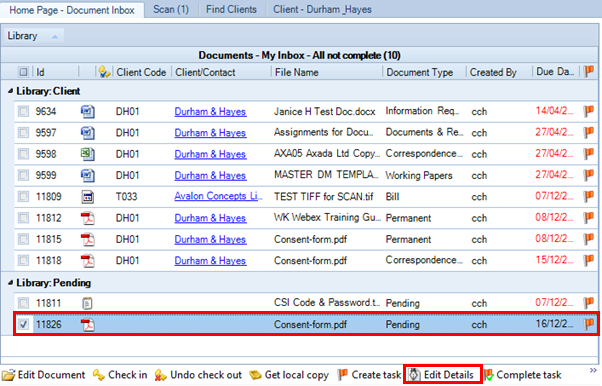Viewport: 602px width, 386px height.
Task: Open Durham & Hayes link on row 9597
Action: pos(210,133)
